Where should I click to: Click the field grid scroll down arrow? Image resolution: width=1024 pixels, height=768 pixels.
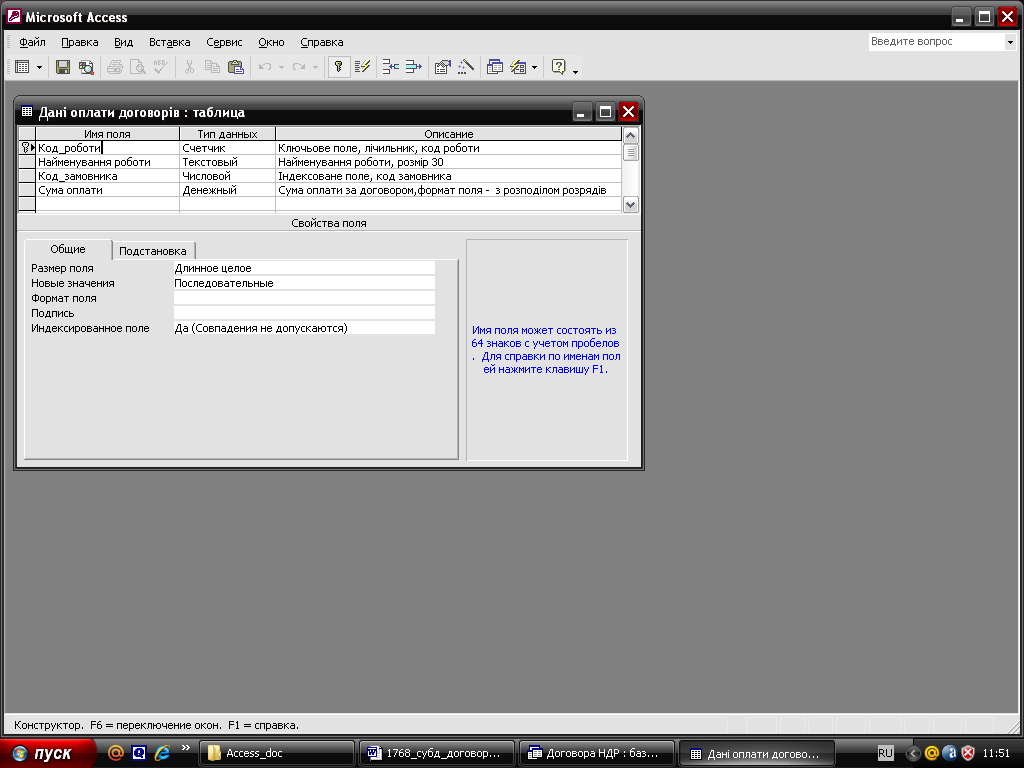tap(630, 204)
